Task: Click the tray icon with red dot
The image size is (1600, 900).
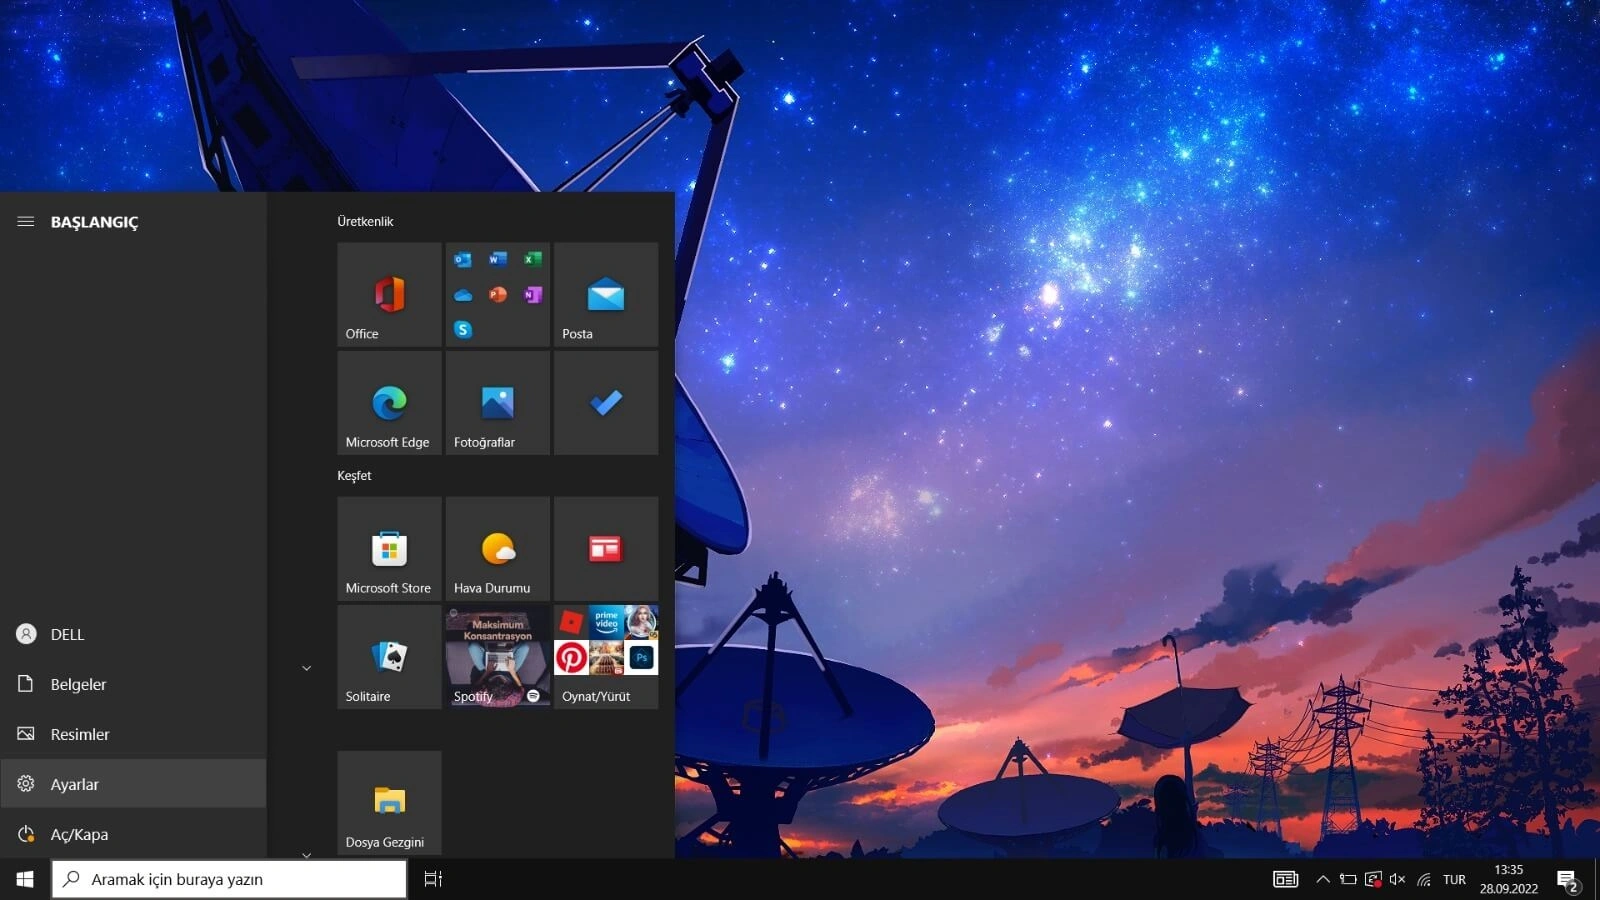Action: pos(1373,879)
